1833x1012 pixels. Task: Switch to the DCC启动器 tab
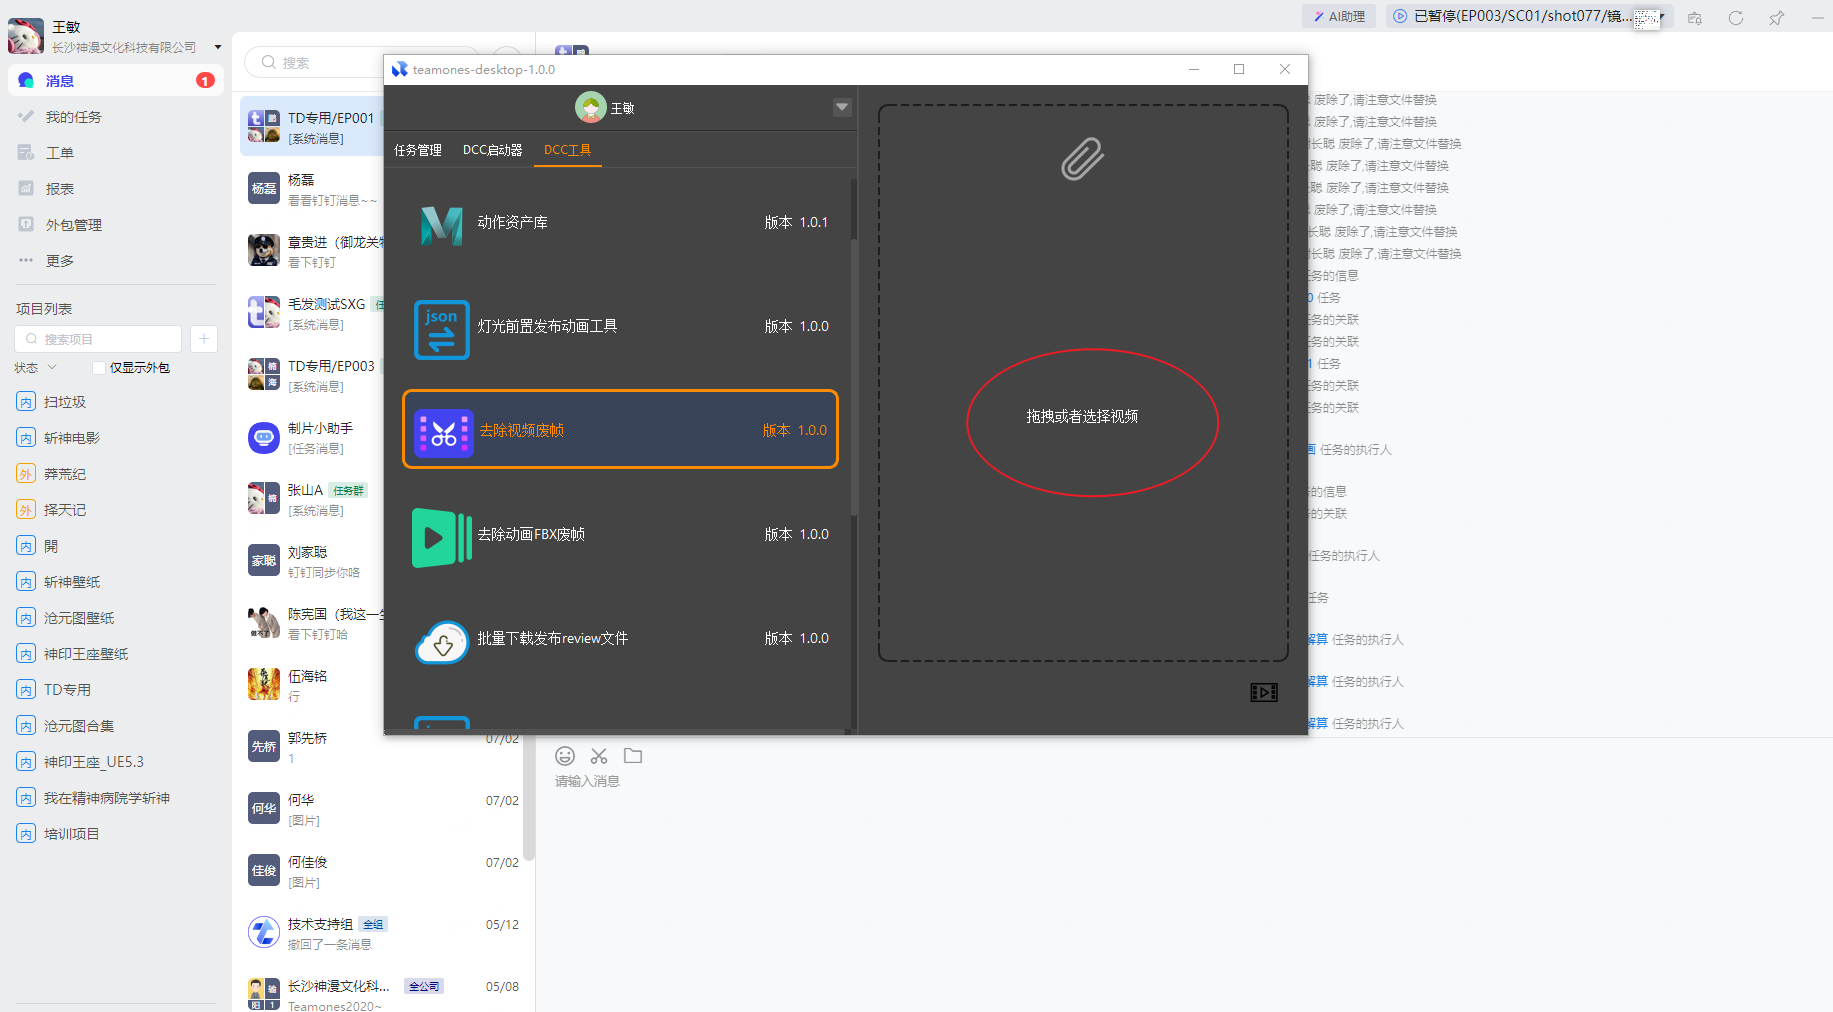[492, 150]
